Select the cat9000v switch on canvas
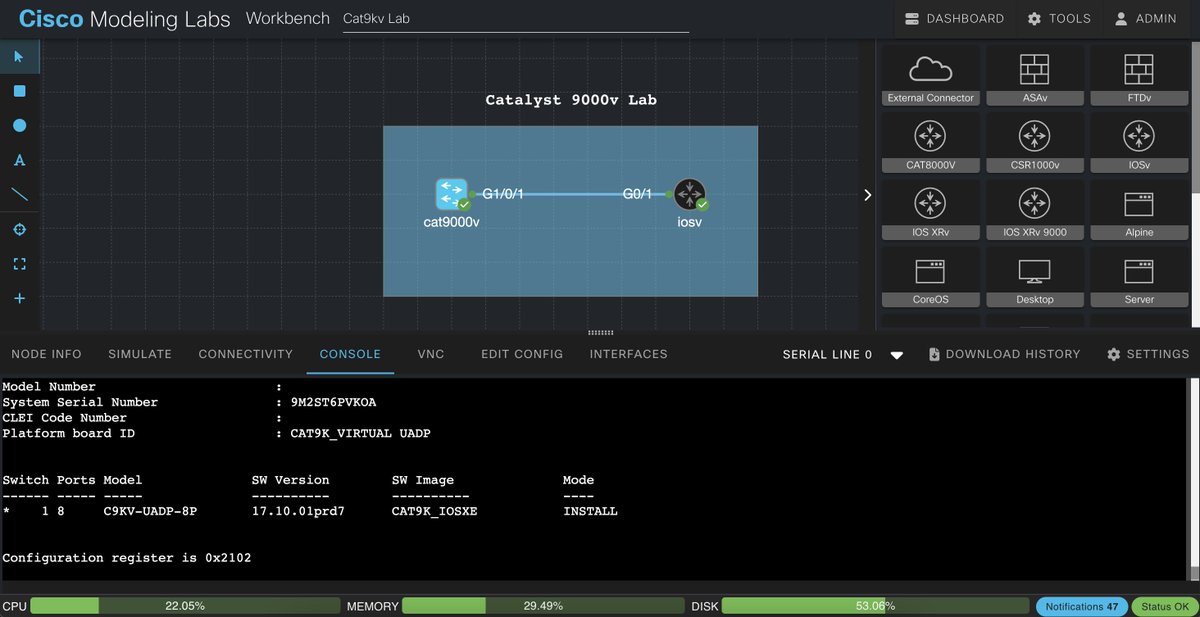Viewport: 1200px width, 617px height. pos(451,194)
